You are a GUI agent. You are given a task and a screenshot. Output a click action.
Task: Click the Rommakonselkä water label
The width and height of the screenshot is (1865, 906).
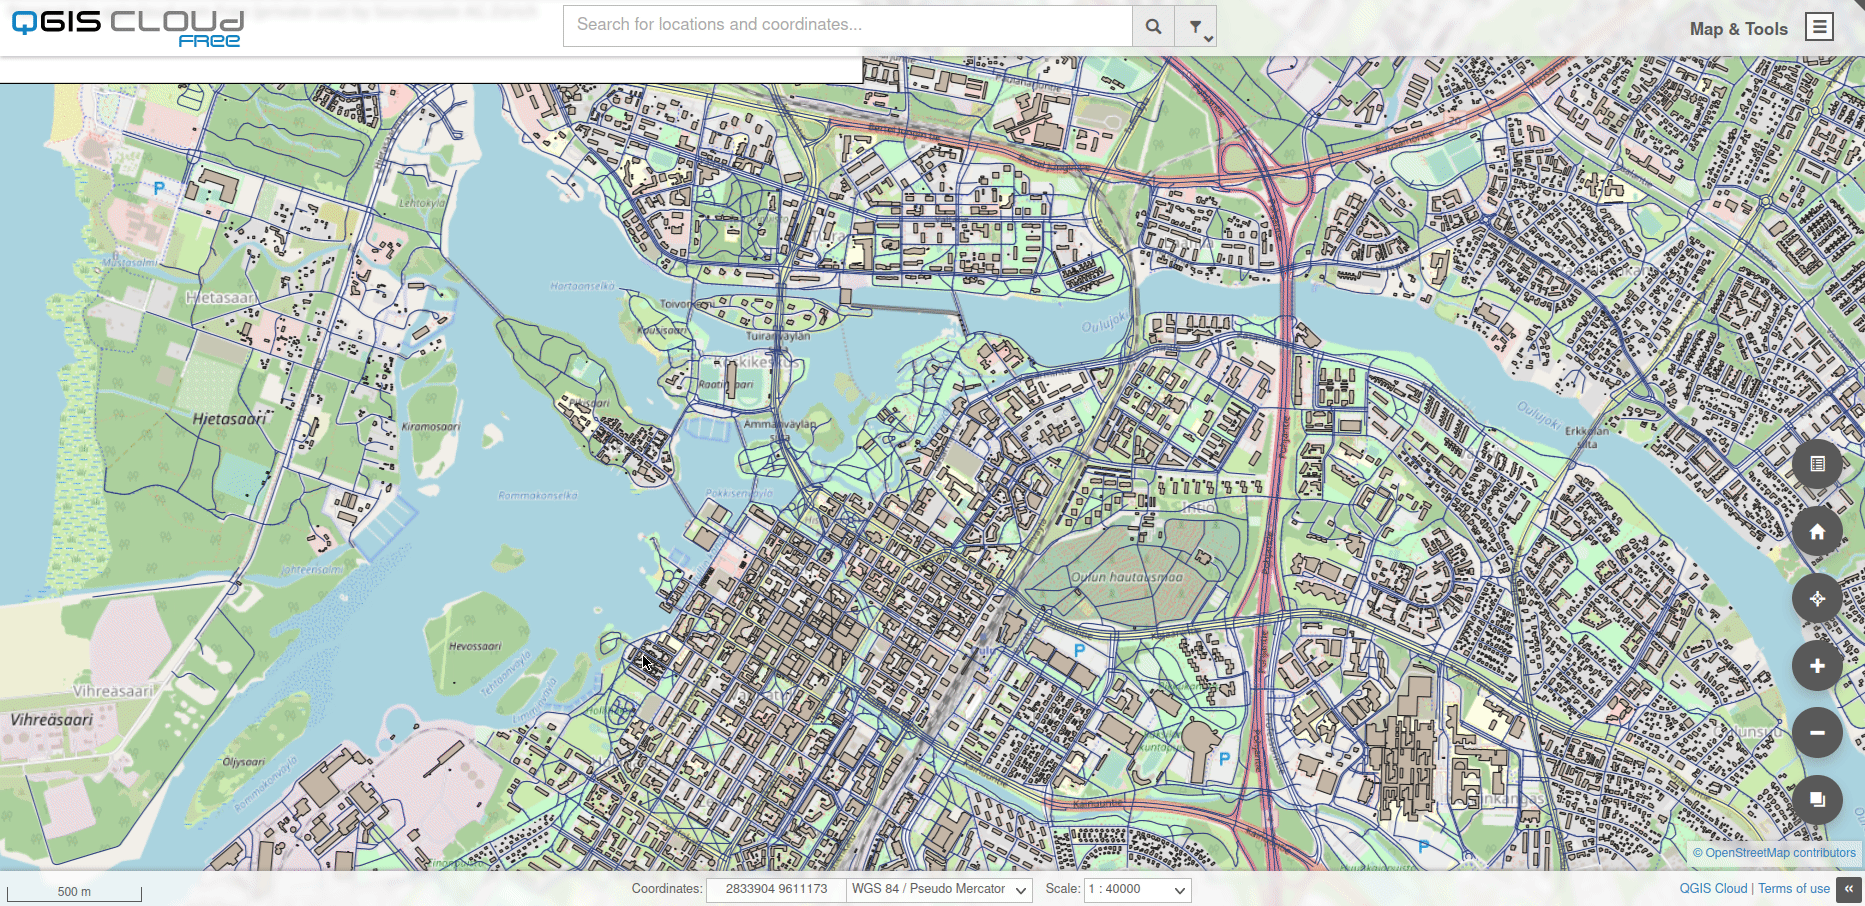[538, 495]
